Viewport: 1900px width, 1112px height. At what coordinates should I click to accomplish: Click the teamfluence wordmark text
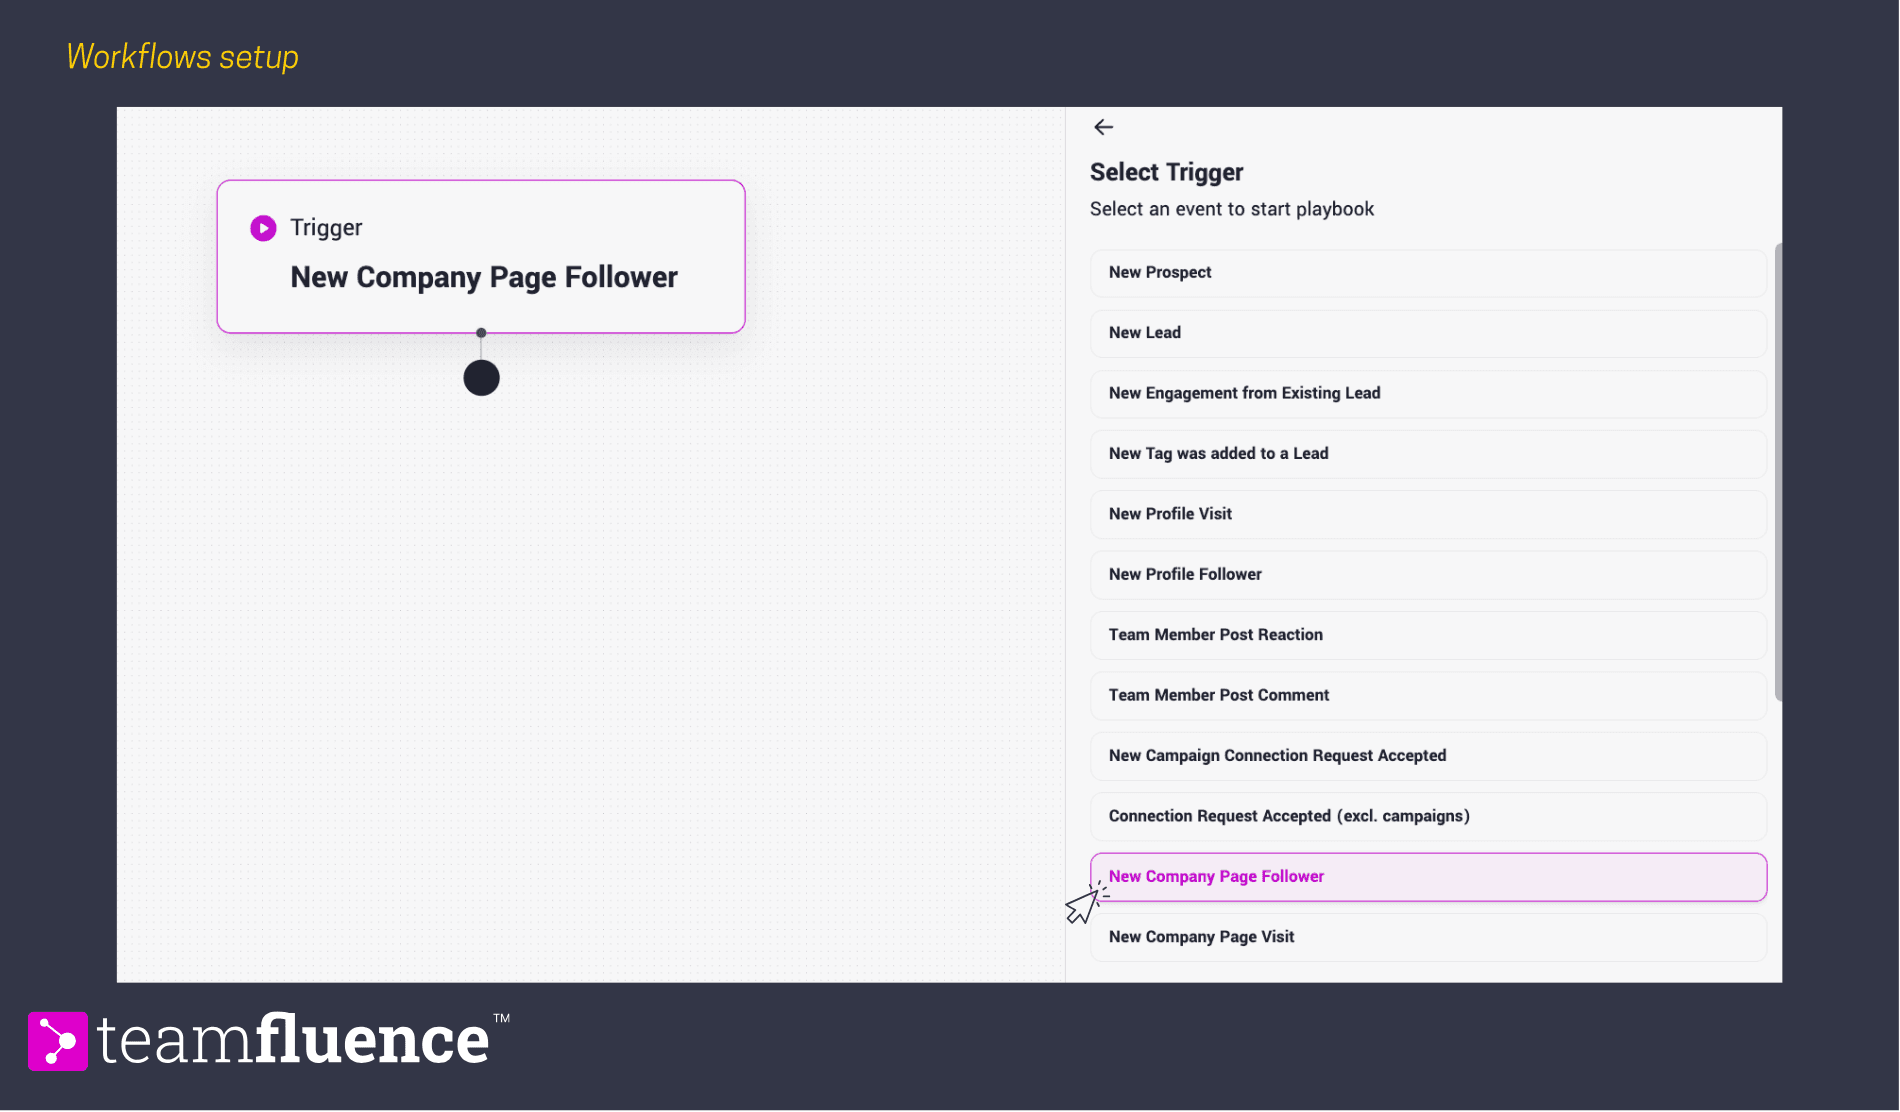point(293,1041)
